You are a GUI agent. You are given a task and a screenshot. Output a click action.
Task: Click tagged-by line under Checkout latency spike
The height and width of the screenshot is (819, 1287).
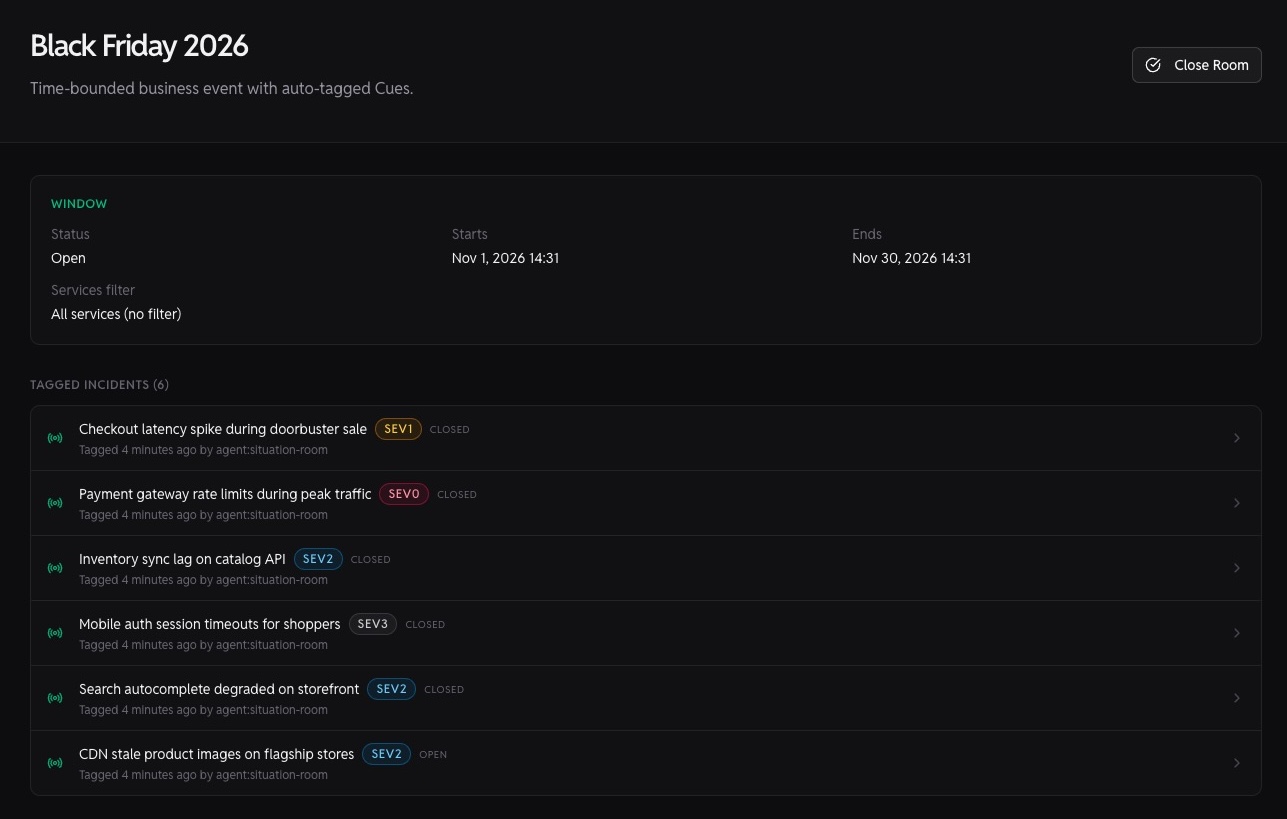[203, 450]
